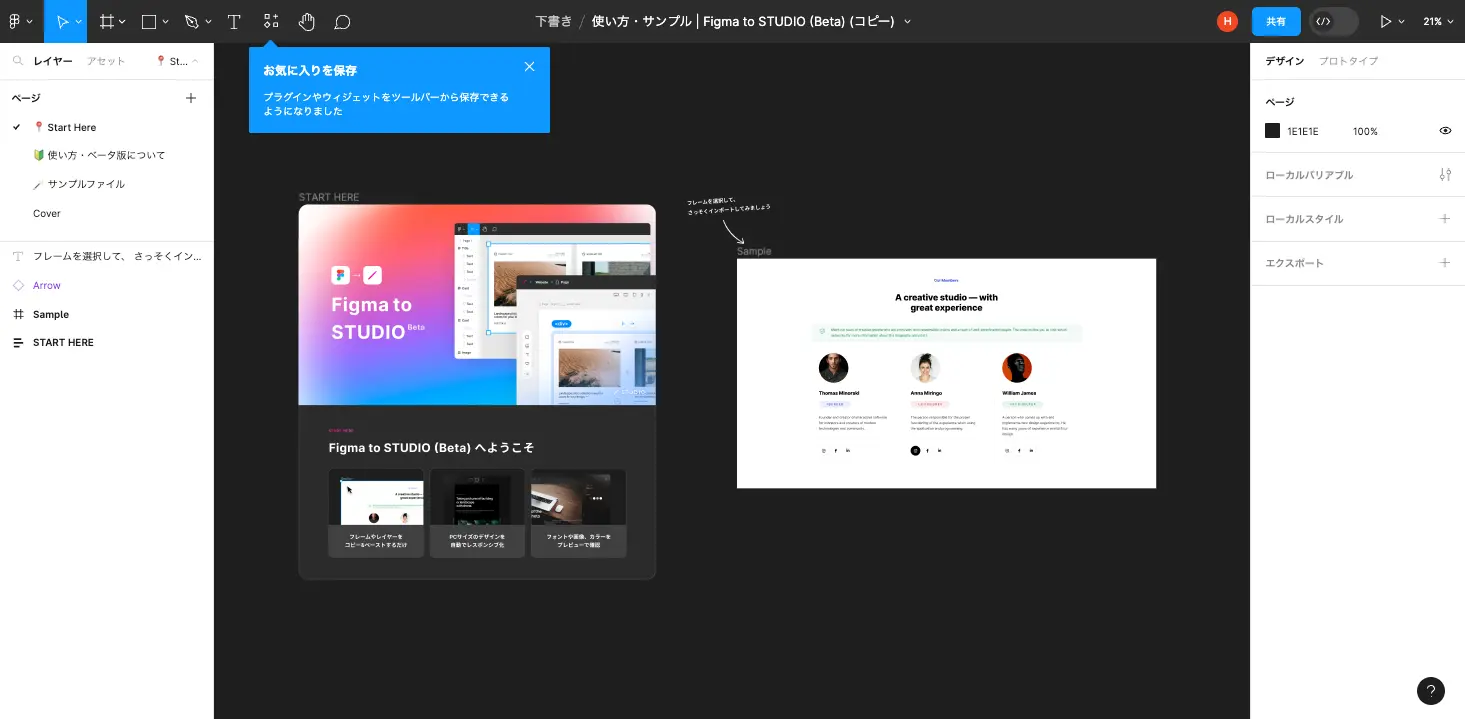Click the START HERE frame label on canvas
Image resolution: width=1465 pixels, height=719 pixels.
point(329,197)
